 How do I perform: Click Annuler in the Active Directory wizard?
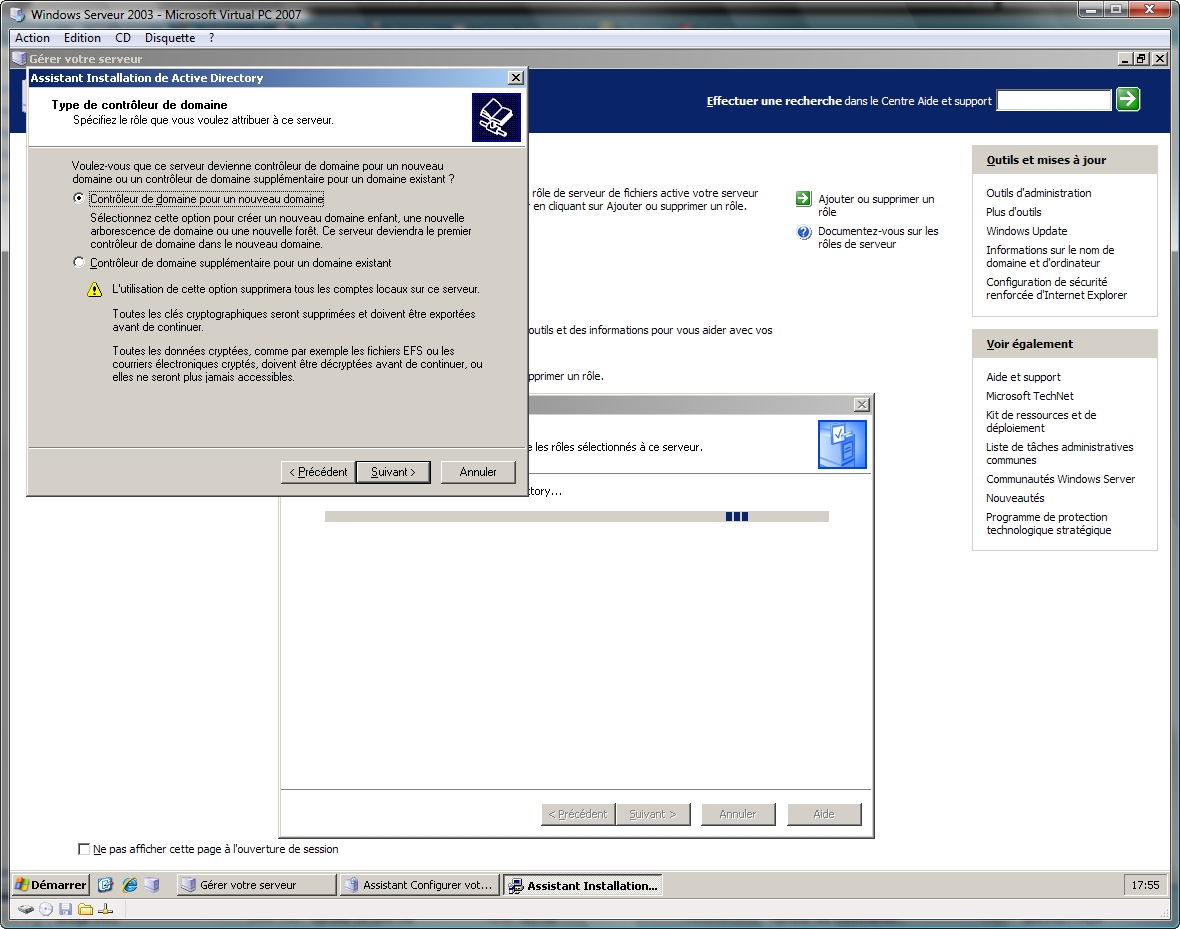pyautogui.click(x=478, y=472)
